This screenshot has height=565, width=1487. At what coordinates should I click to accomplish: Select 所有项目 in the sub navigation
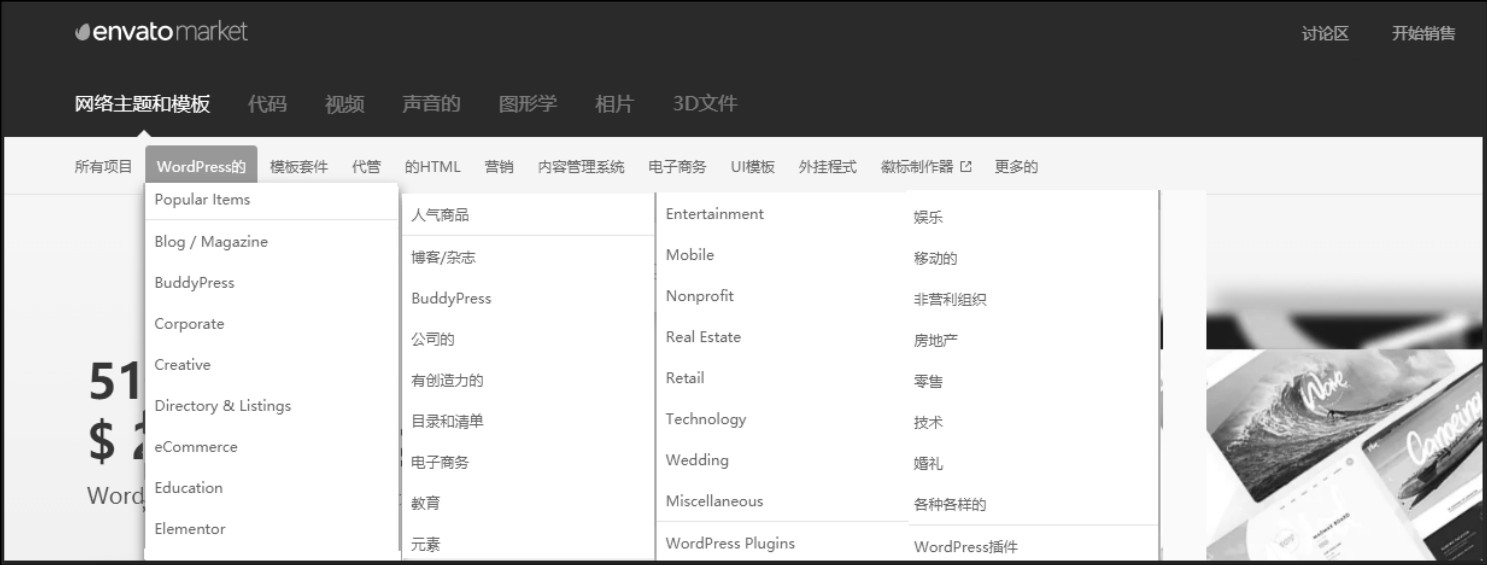click(104, 167)
